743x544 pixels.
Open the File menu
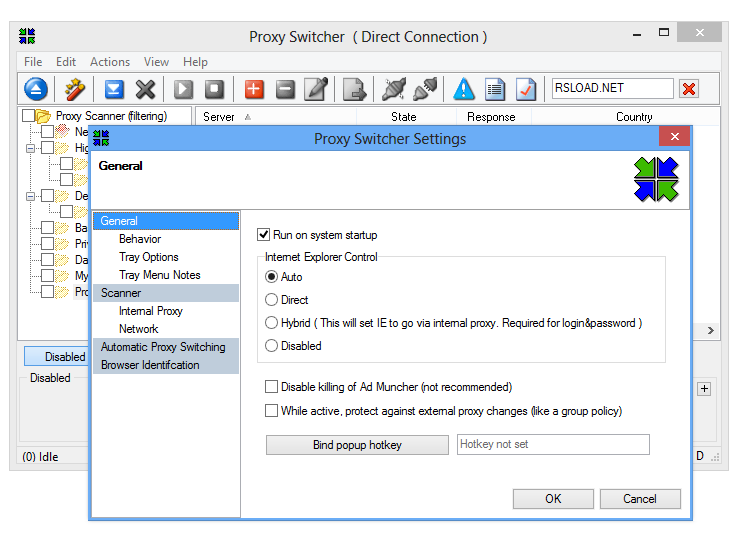[x=33, y=62]
